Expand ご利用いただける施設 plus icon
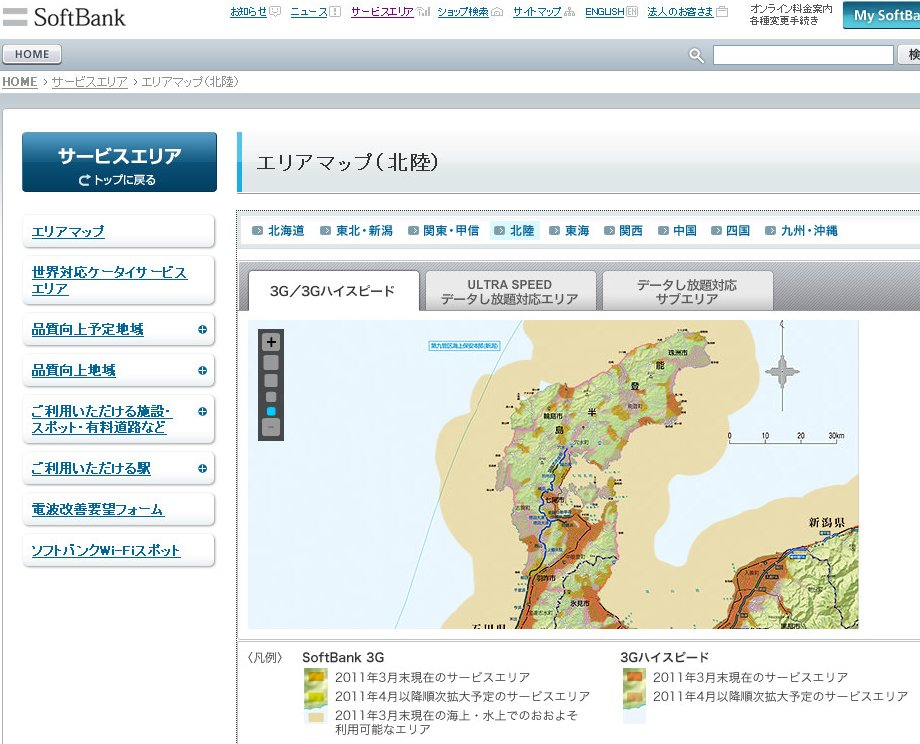 [x=202, y=411]
